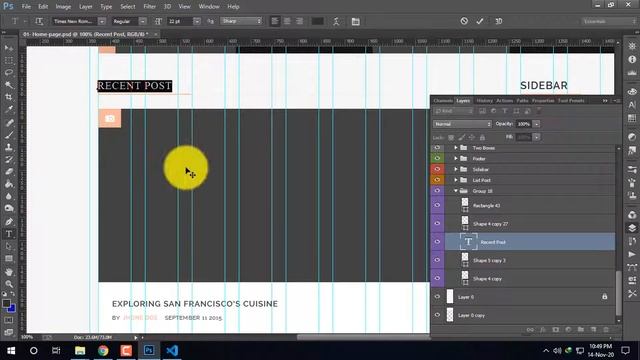The image size is (640, 360).
Task: Open the font family dropdown
Action: click(x=102, y=21)
